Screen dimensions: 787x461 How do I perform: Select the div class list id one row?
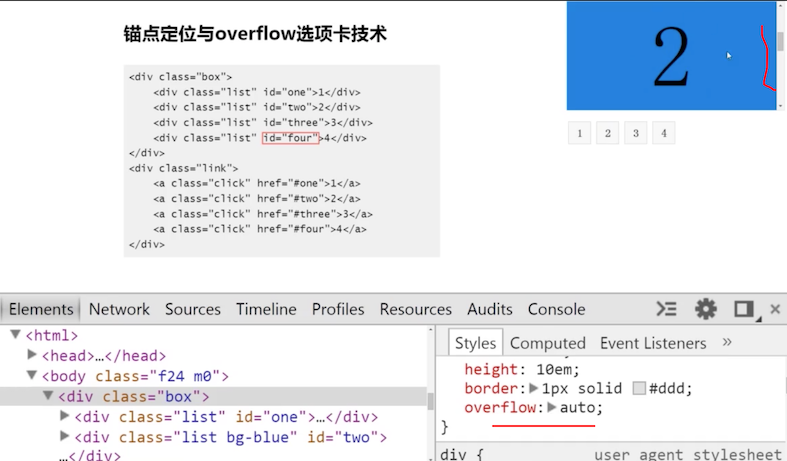(x=213, y=417)
